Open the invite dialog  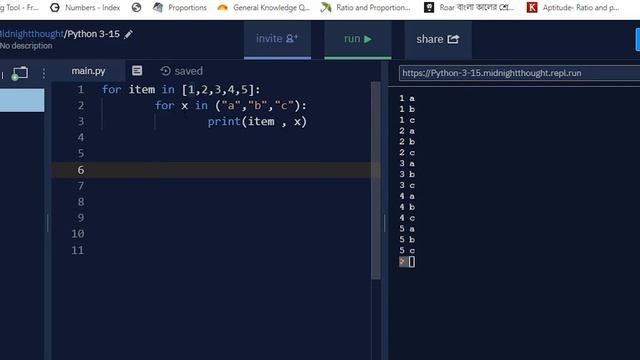(277, 39)
